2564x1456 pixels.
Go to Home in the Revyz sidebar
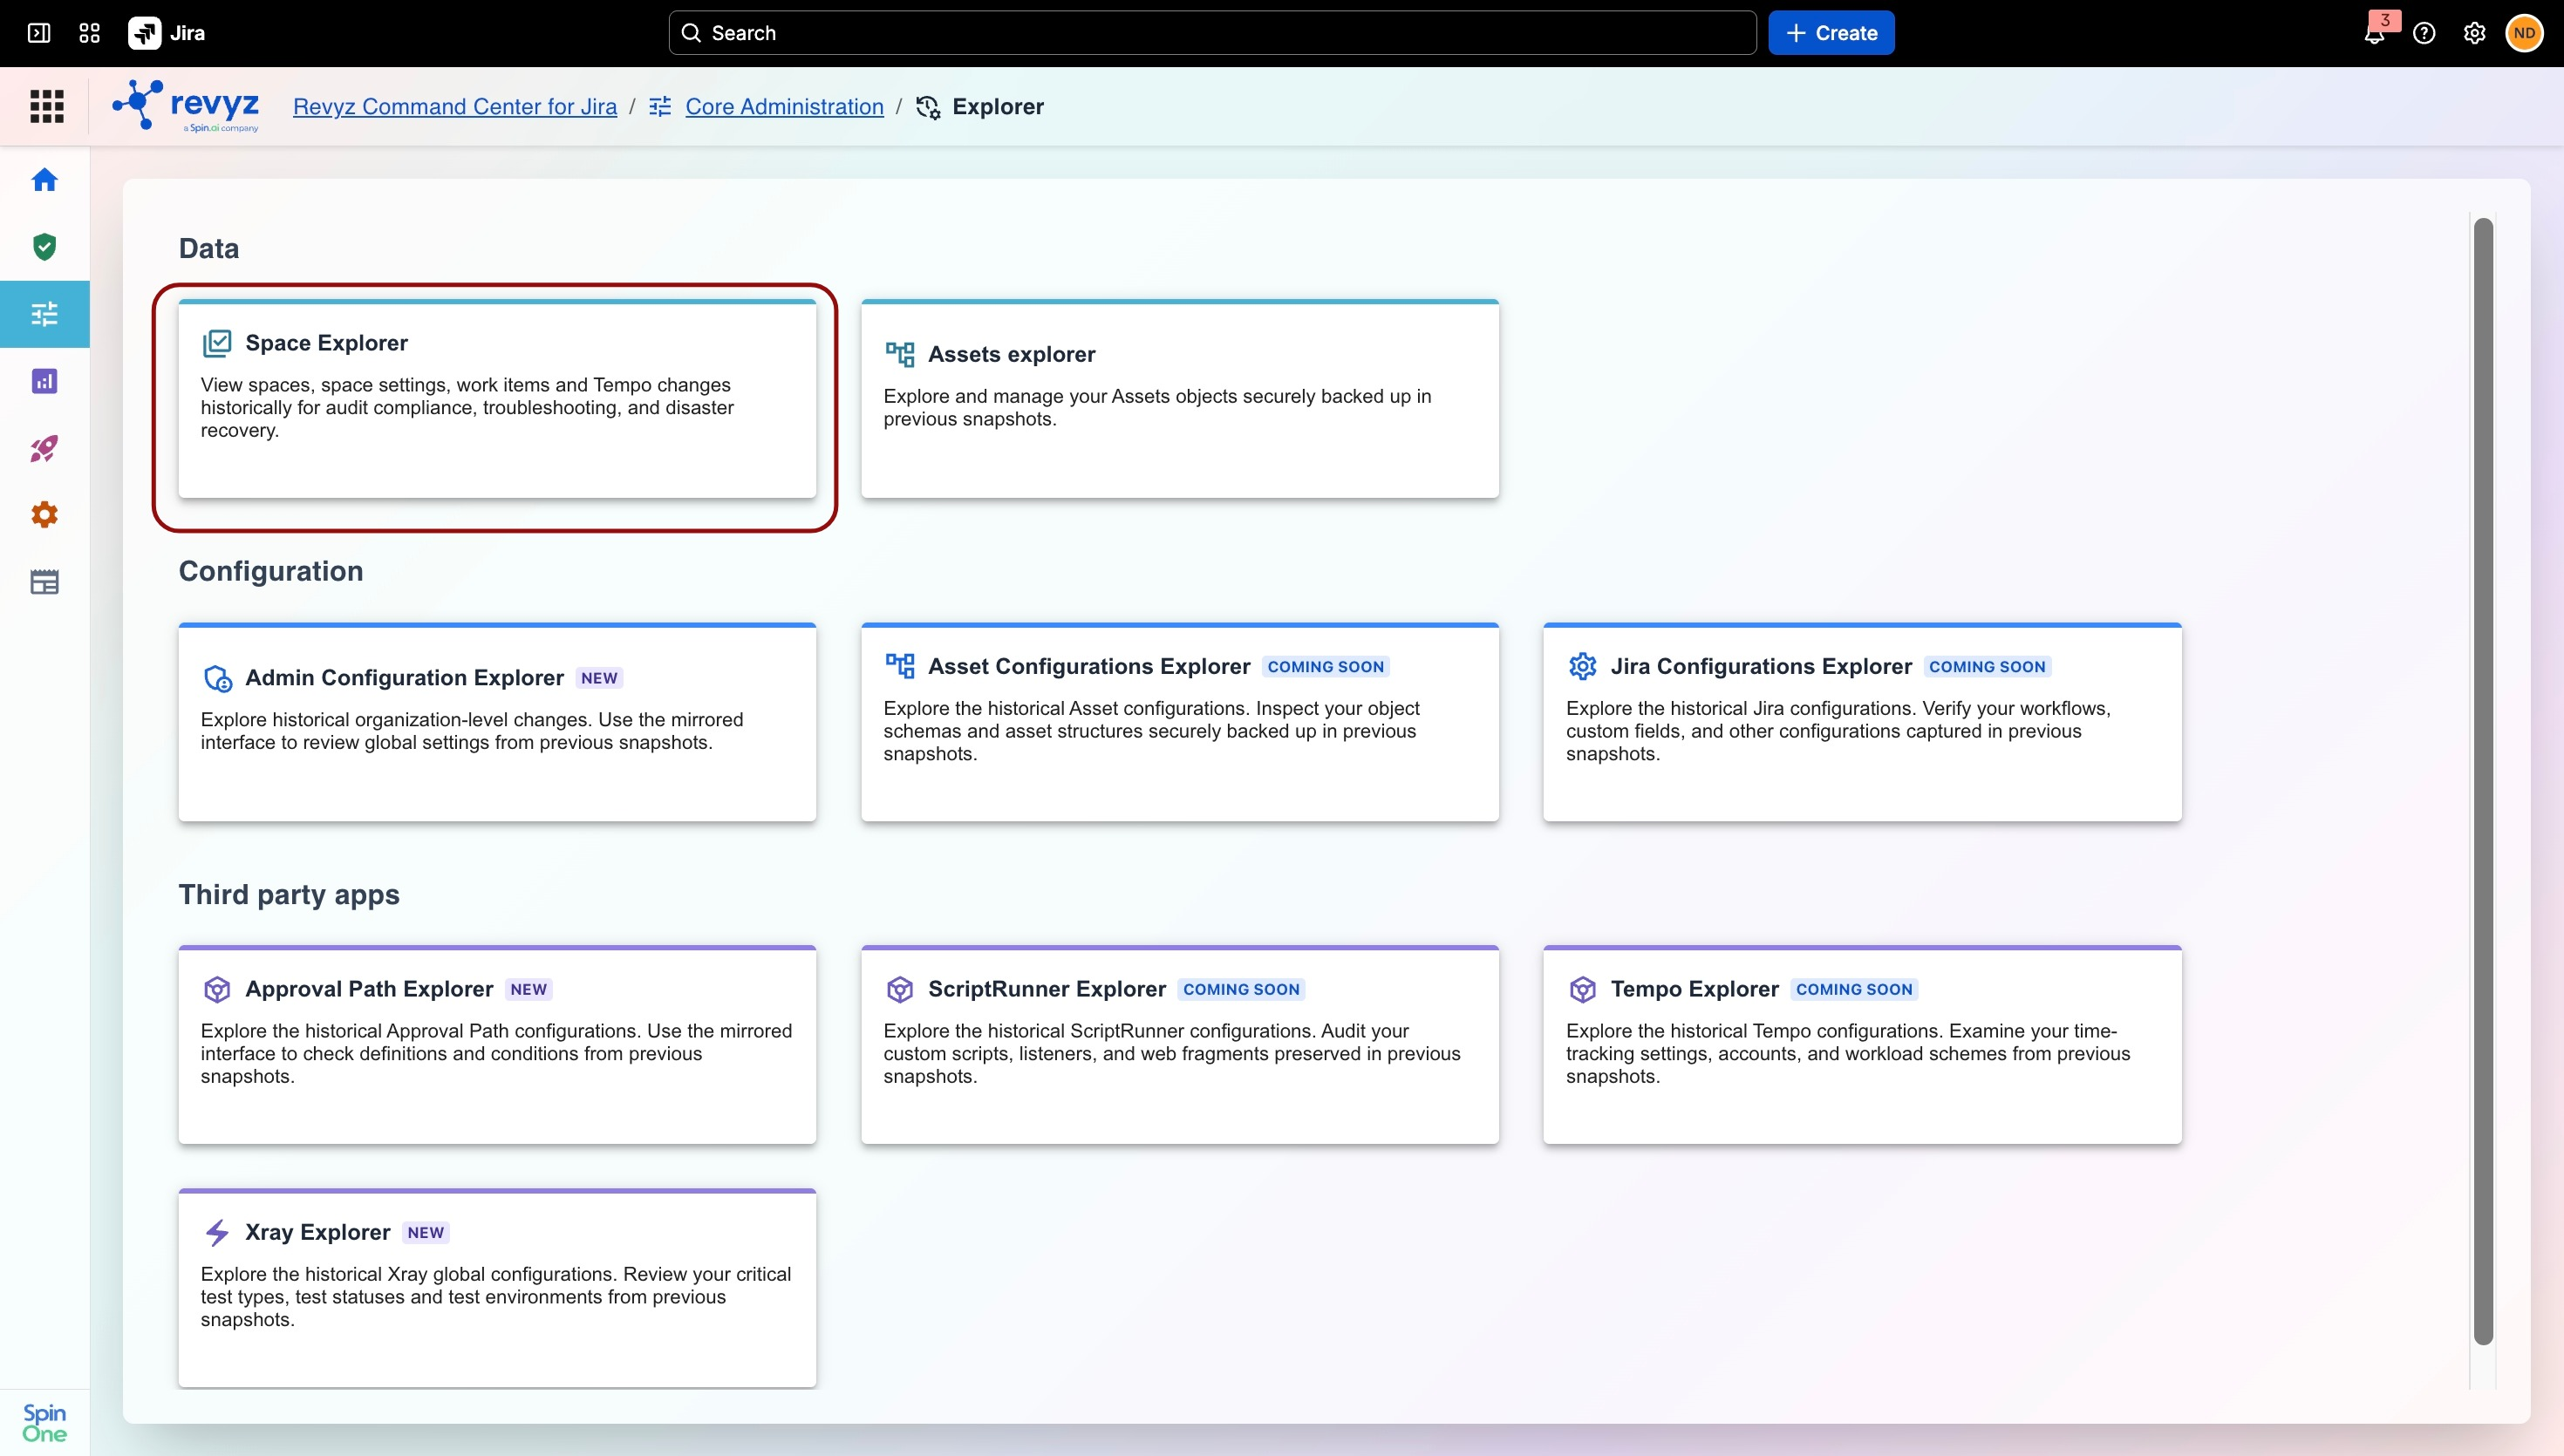point(44,180)
